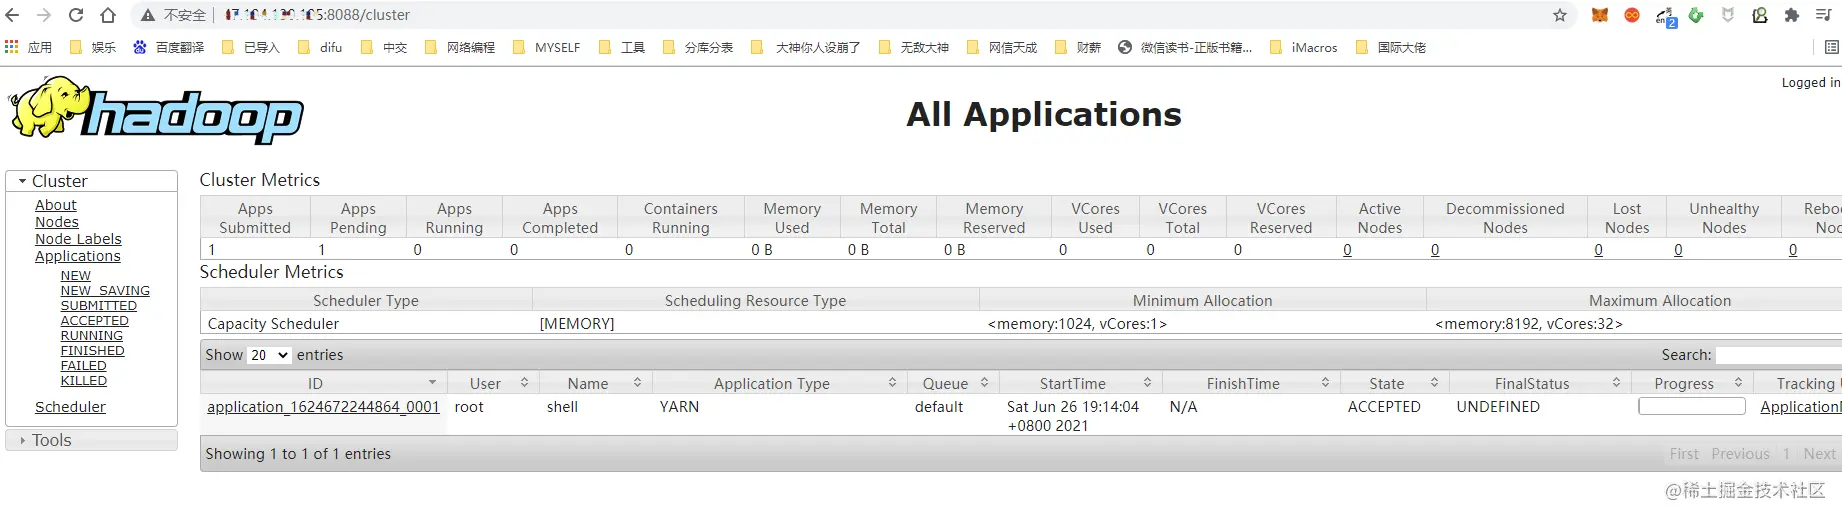
Task: Reload the cluster page
Action: (x=76, y=15)
